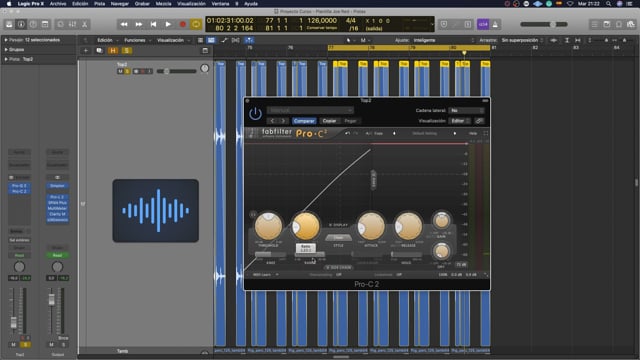The width and height of the screenshot is (640, 360).
Task: Click the Fast Forward transport button
Action: [139, 24]
